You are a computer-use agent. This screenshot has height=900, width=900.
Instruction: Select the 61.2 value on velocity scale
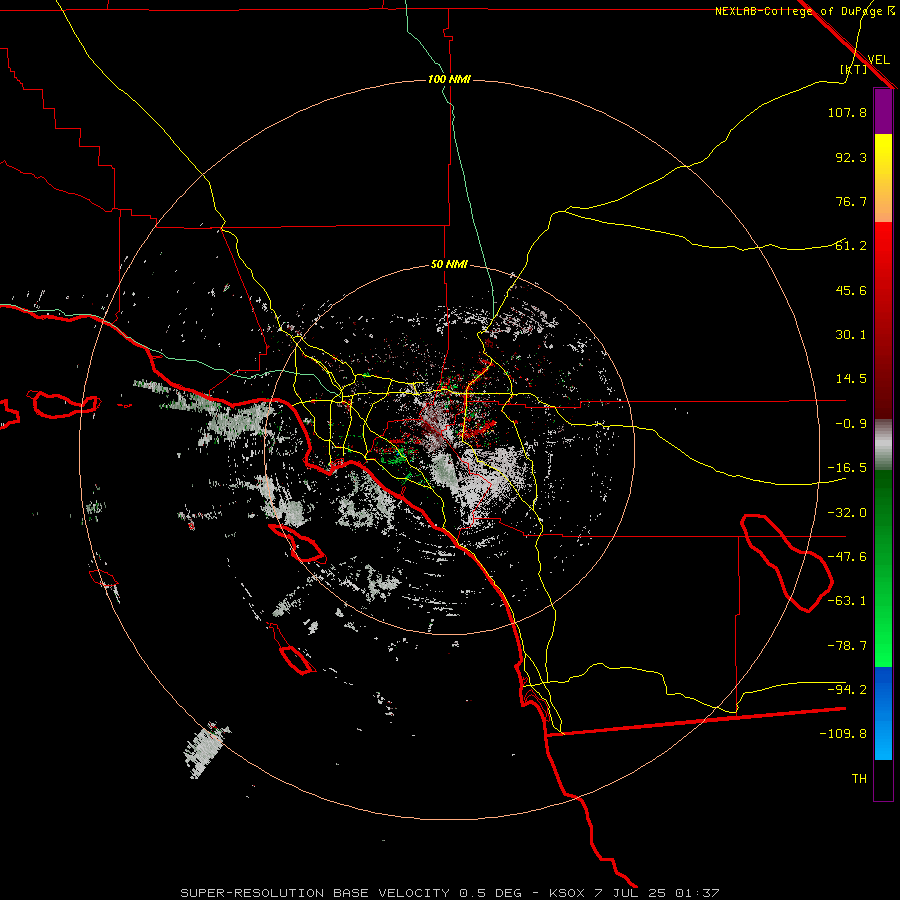pos(851,246)
